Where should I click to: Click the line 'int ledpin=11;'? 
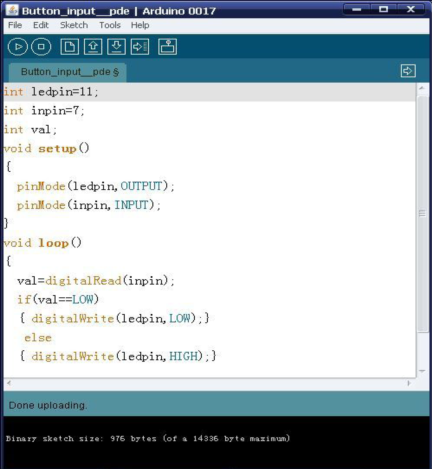51,92
